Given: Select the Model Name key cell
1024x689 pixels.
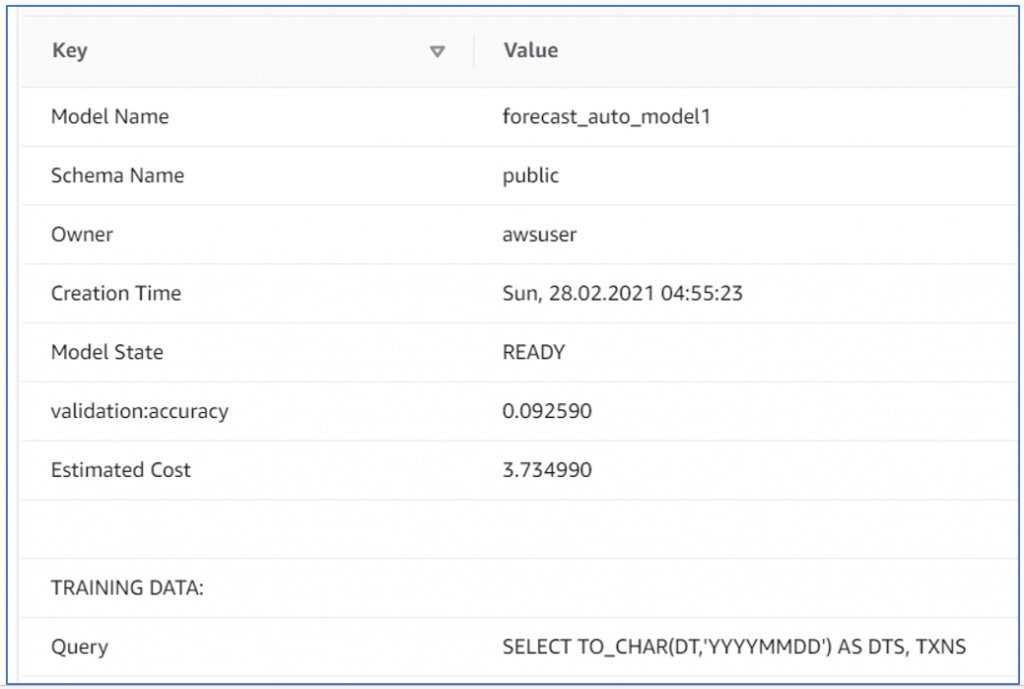Looking at the screenshot, I should click(110, 116).
